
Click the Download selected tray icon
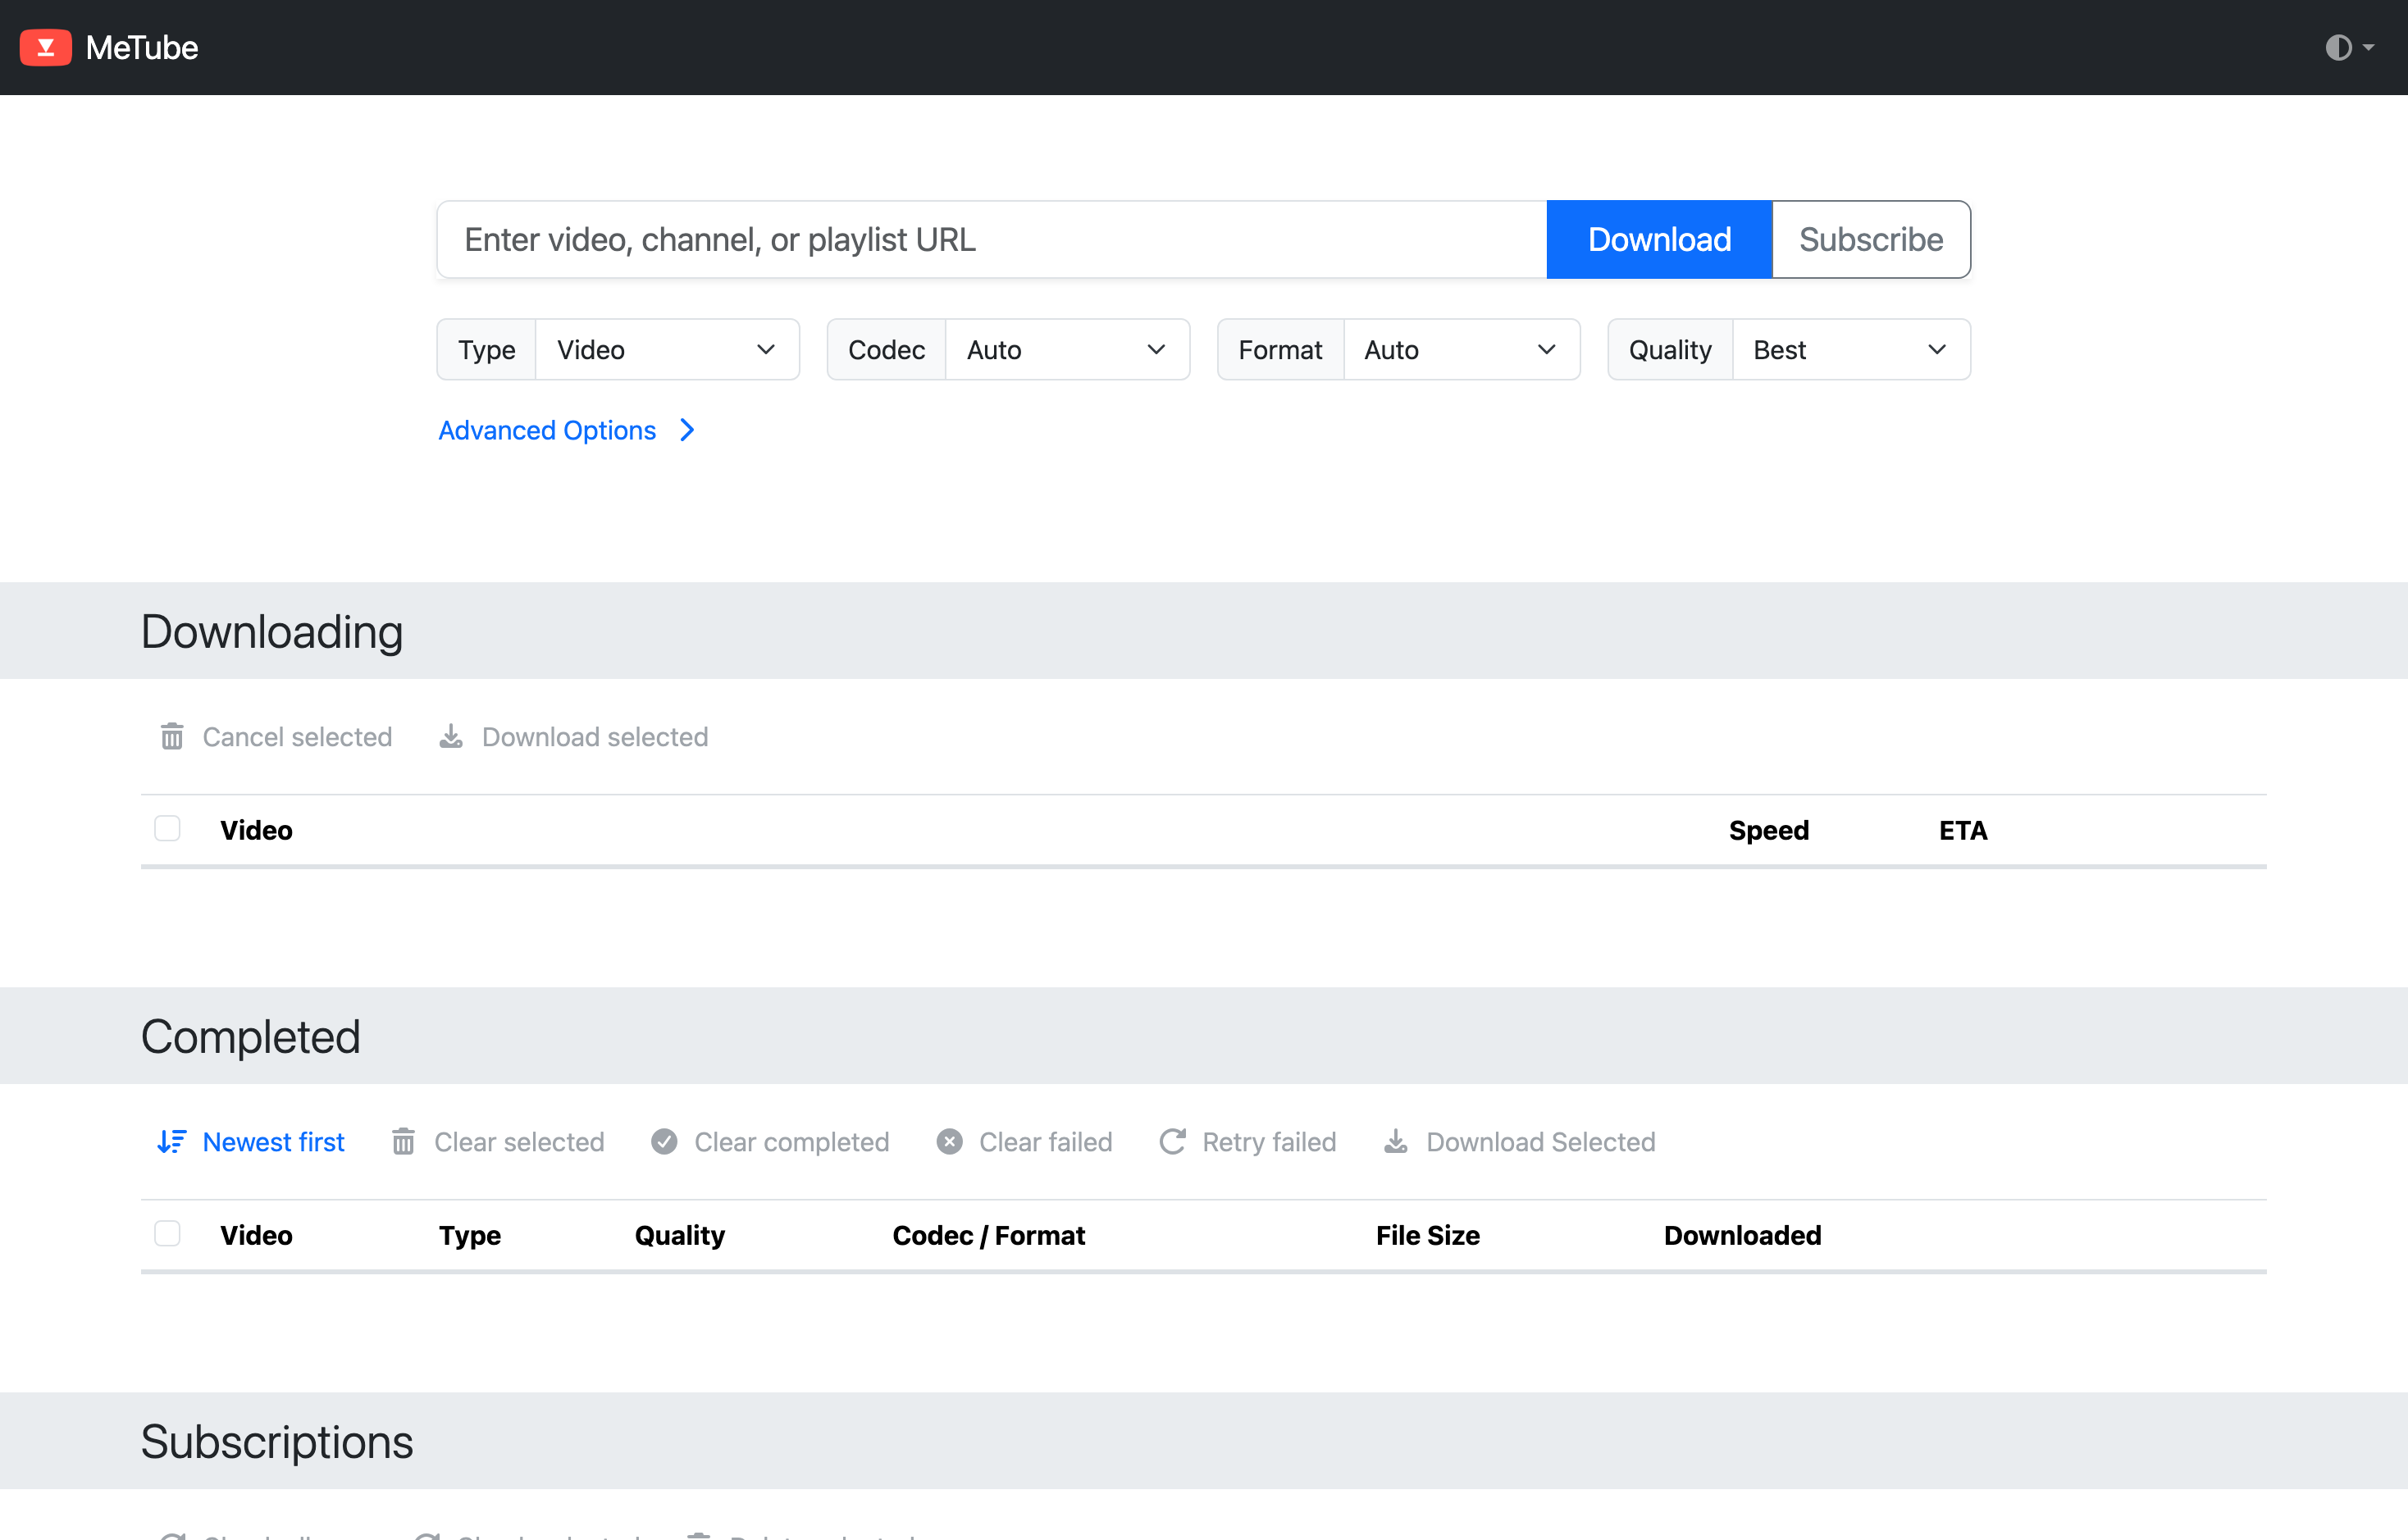tap(451, 737)
